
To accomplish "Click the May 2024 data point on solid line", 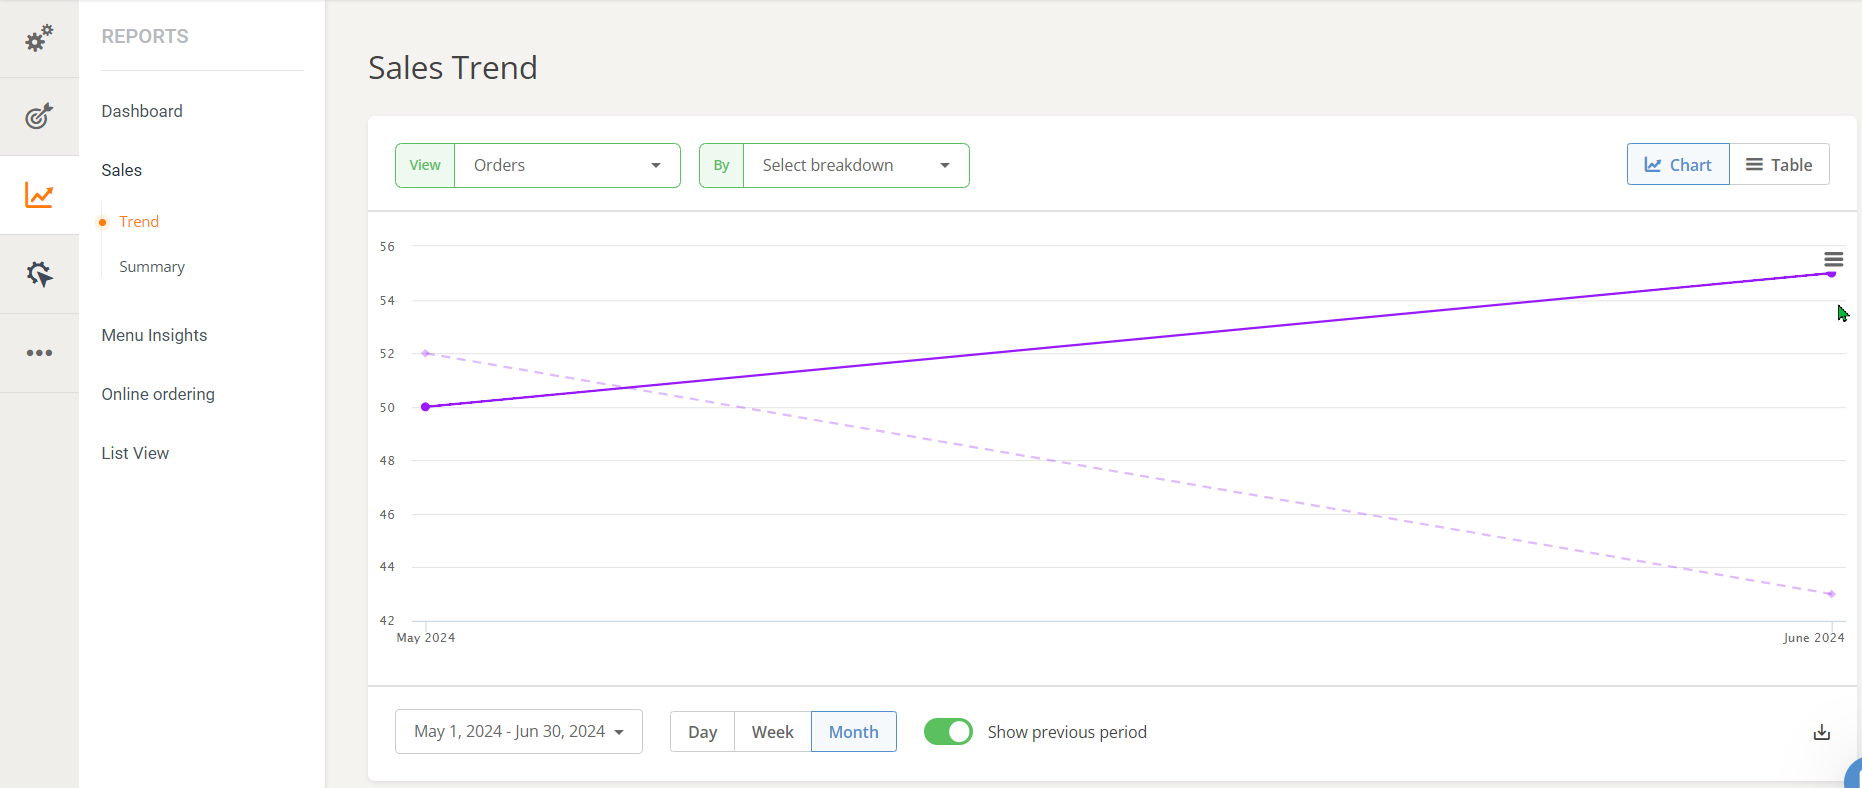I will pos(426,407).
